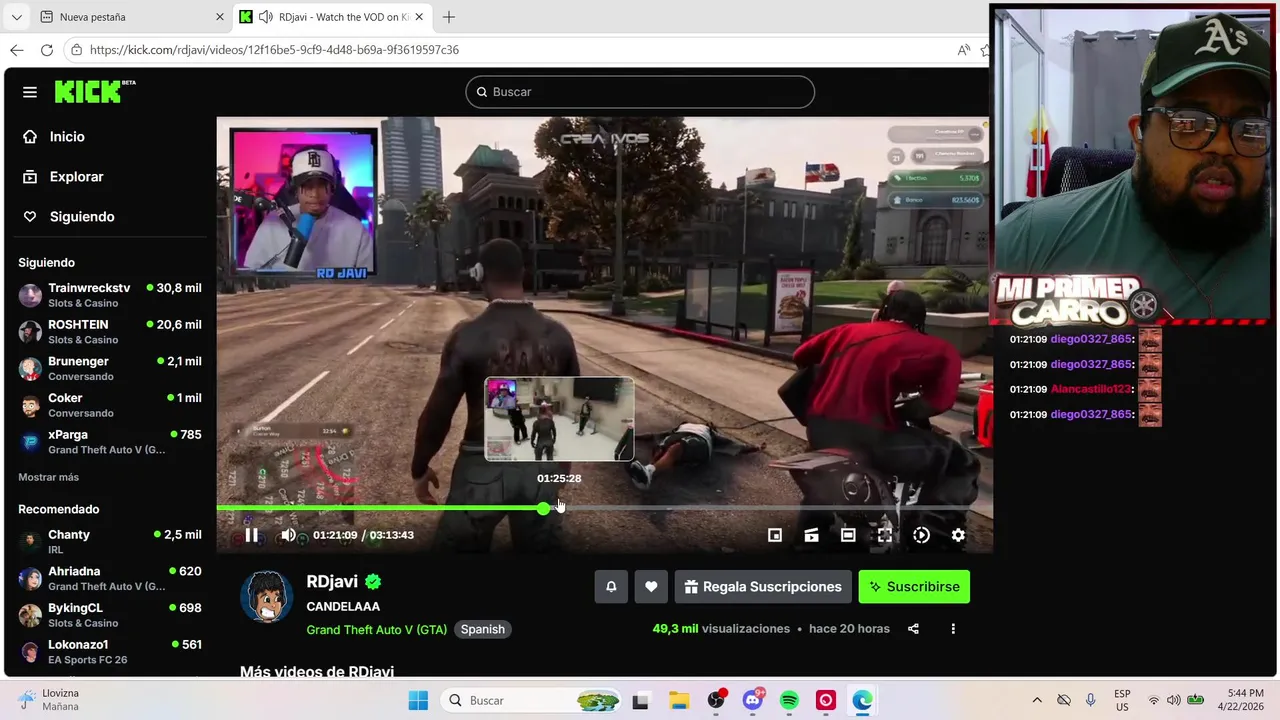Open OBS Studio from the taskbar
Viewport: 1280px width, 720px height.
click(716, 701)
